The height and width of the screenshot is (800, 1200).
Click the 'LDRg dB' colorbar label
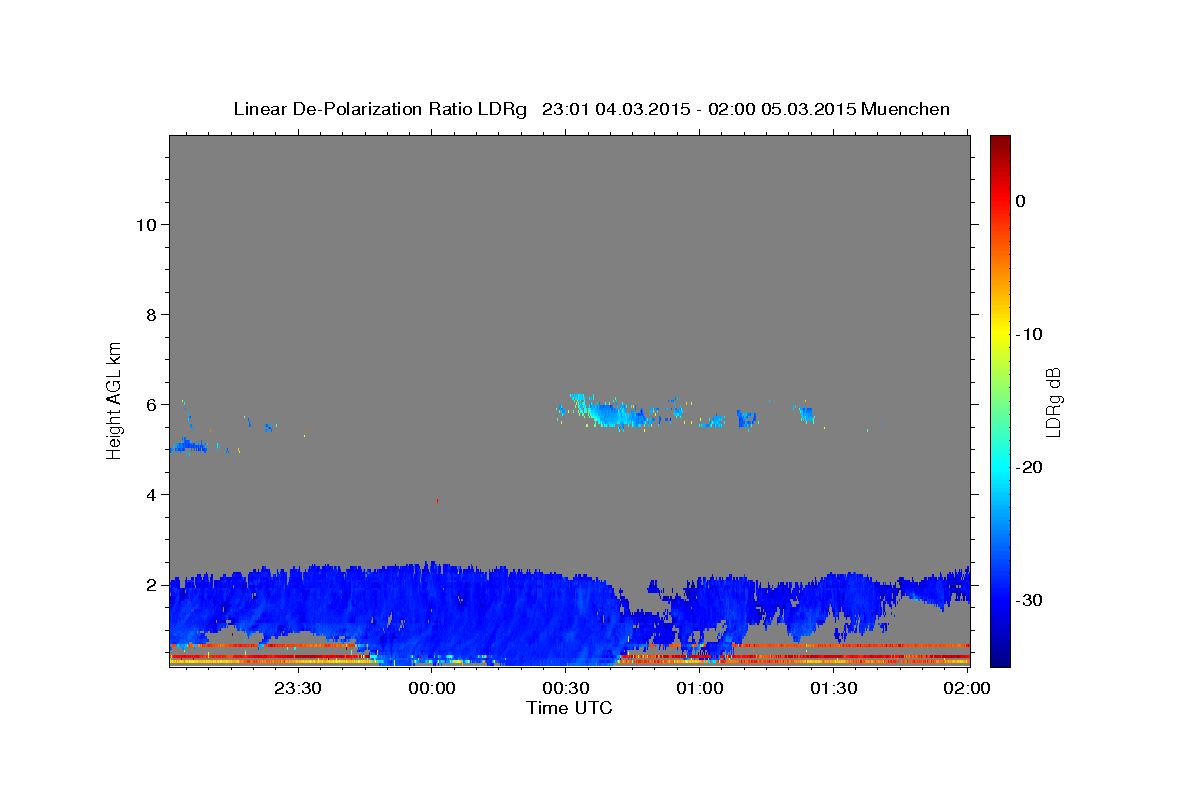click(x=1052, y=402)
